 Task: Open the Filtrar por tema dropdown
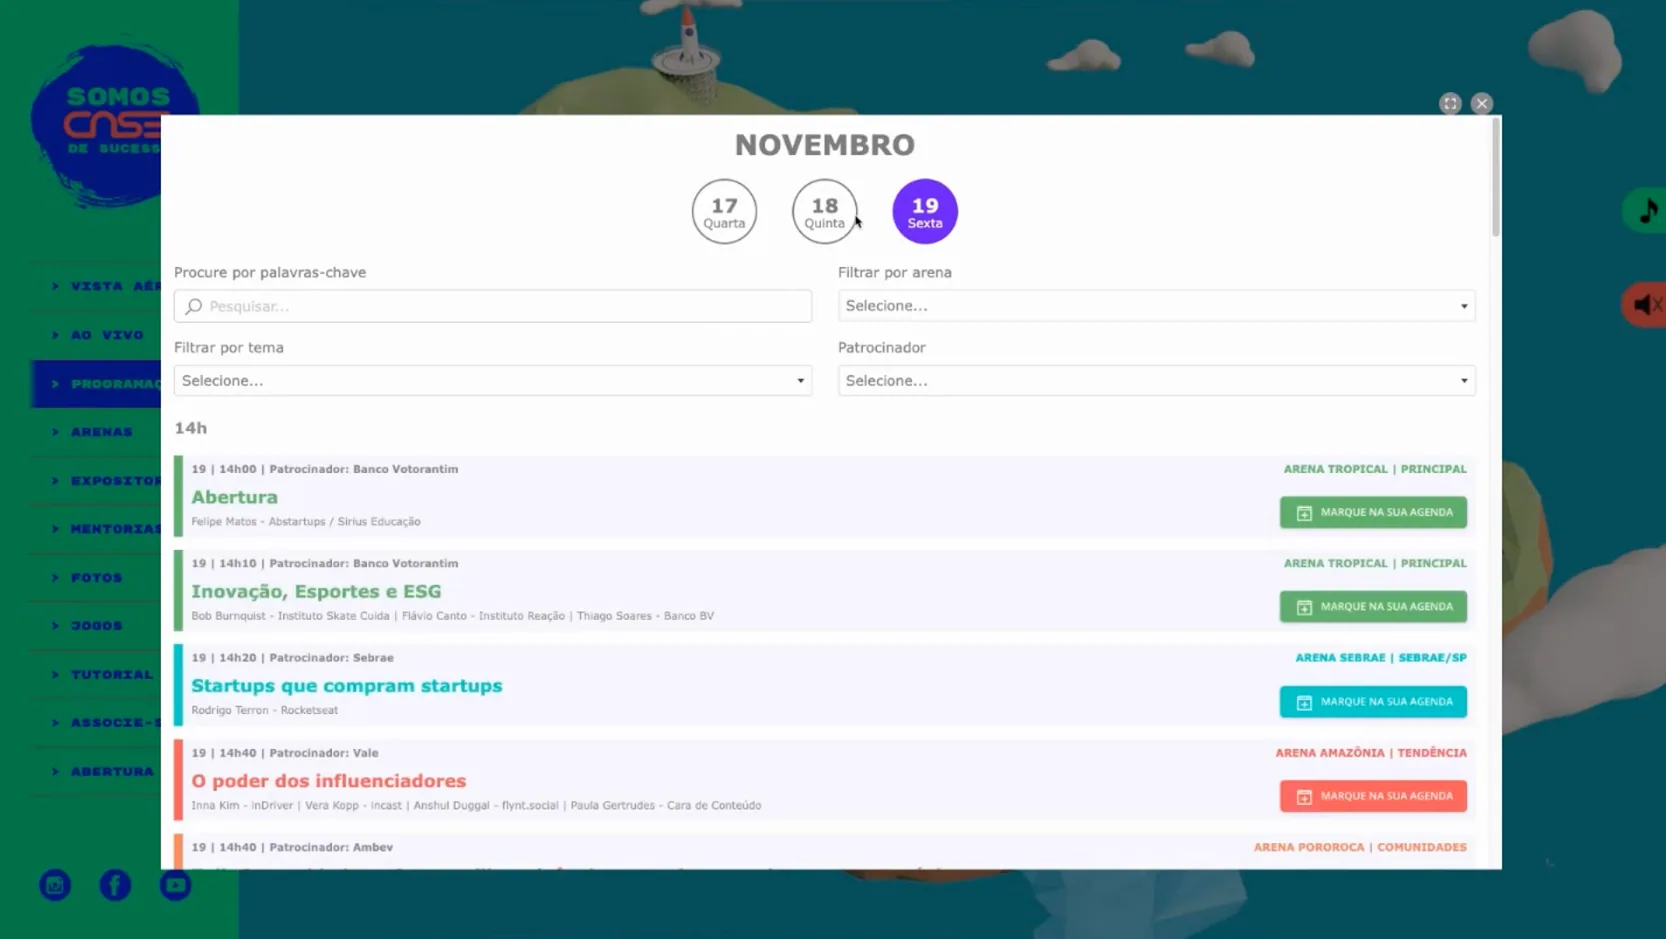coord(493,381)
